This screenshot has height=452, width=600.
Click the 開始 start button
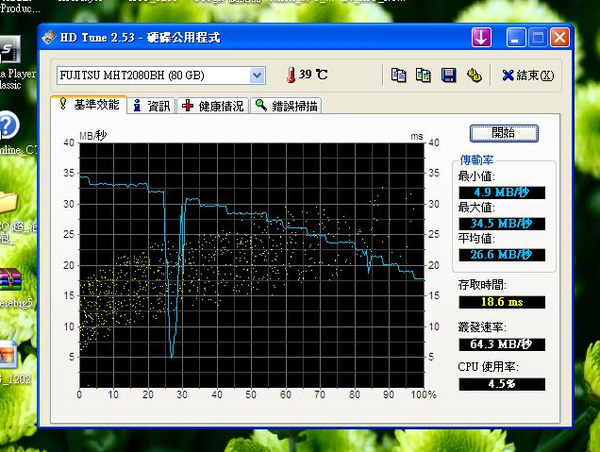click(x=504, y=133)
